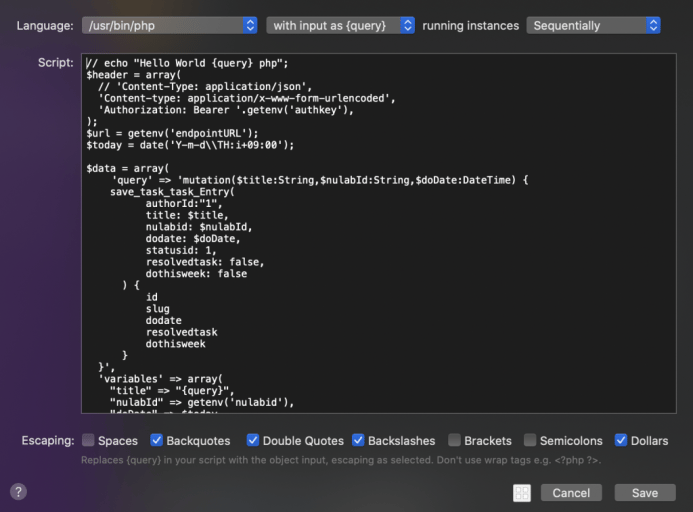Uncheck the Dollars escaping checkbox
693x512 pixels.
click(x=622, y=440)
